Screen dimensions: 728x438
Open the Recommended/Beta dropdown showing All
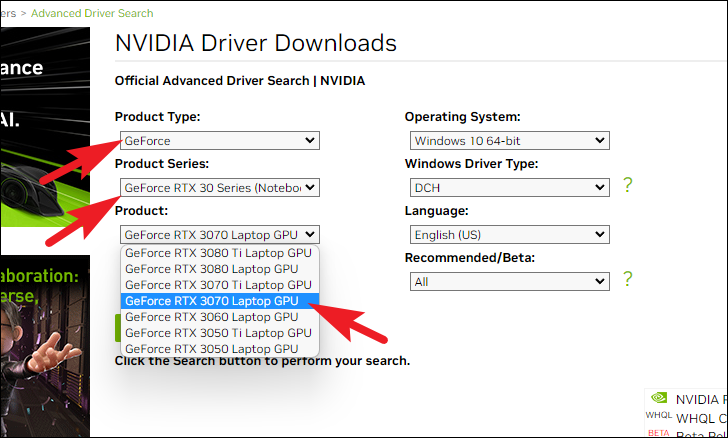click(x=509, y=281)
